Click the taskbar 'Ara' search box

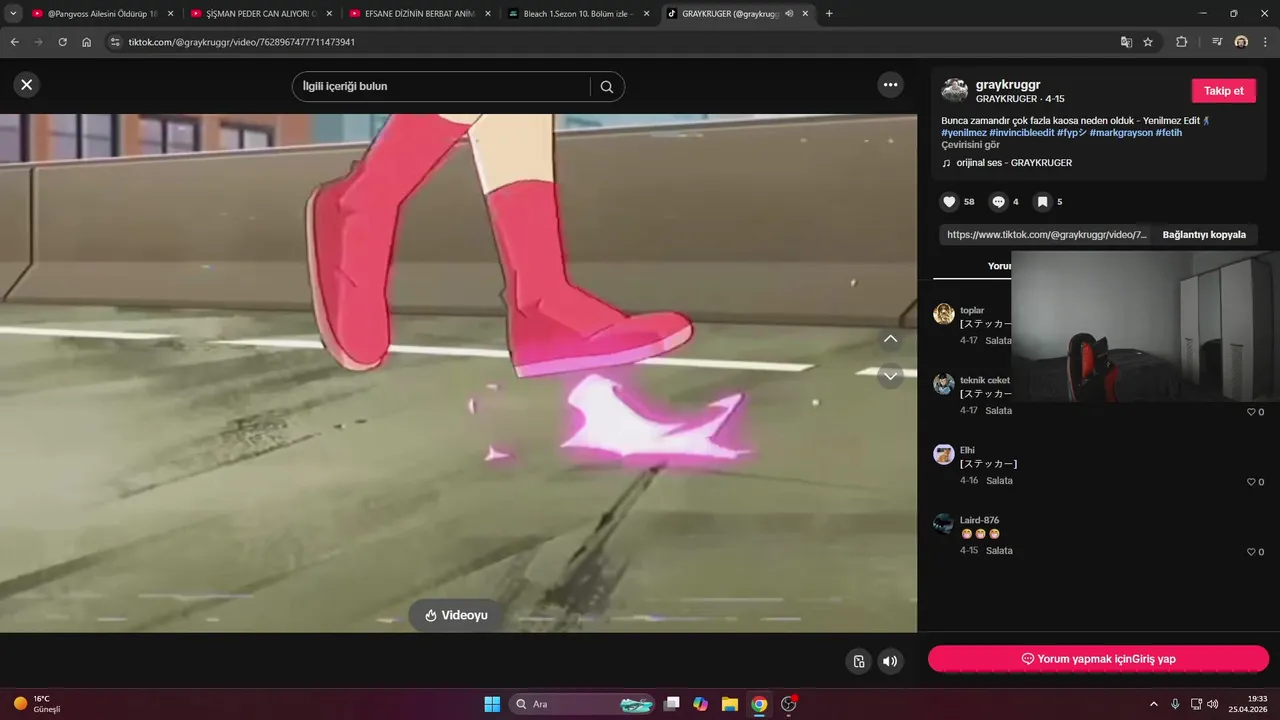click(x=582, y=704)
